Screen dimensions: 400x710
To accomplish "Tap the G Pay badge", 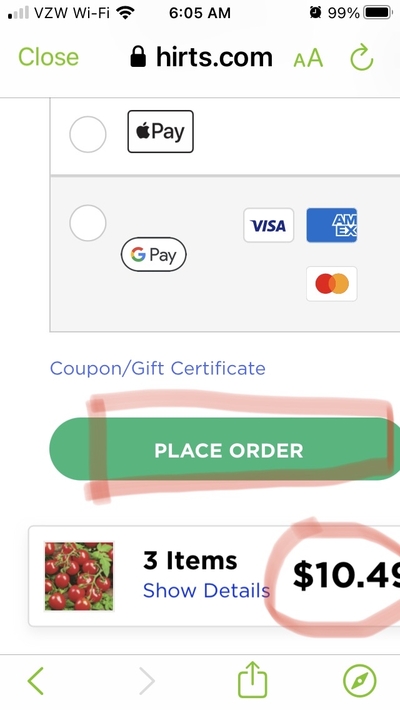I will tap(154, 254).
